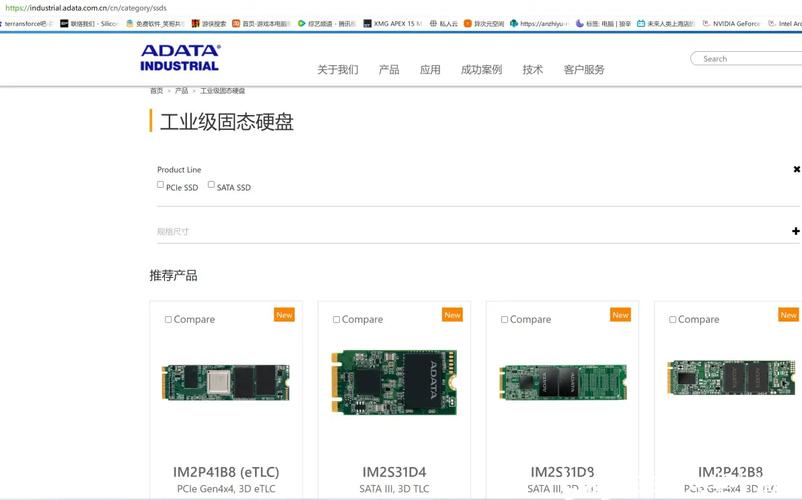Click the Search input field

point(746,59)
